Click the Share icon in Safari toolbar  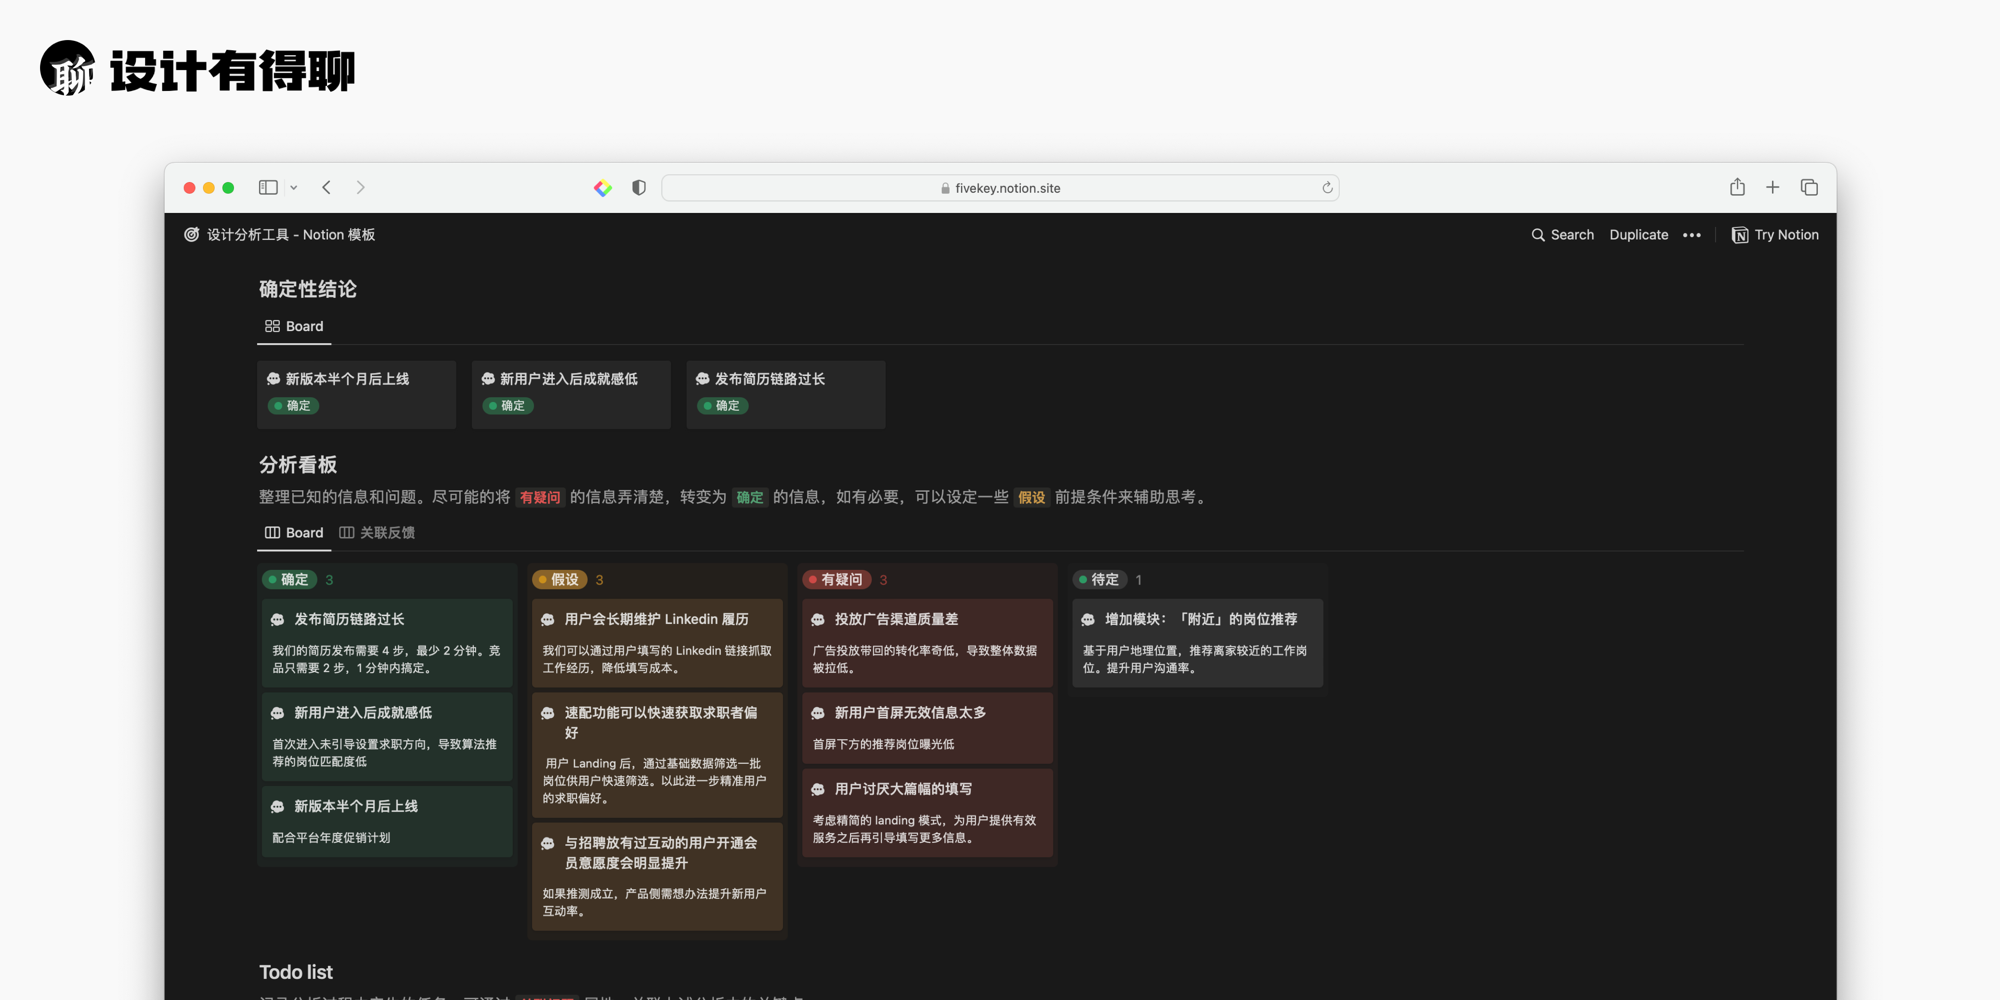point(1737,187)
